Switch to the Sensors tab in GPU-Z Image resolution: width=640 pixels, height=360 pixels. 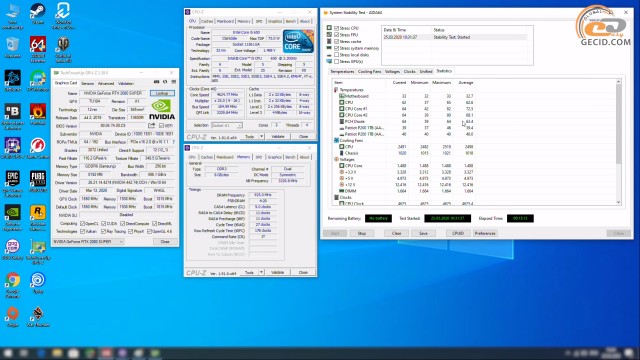(87, 83)
